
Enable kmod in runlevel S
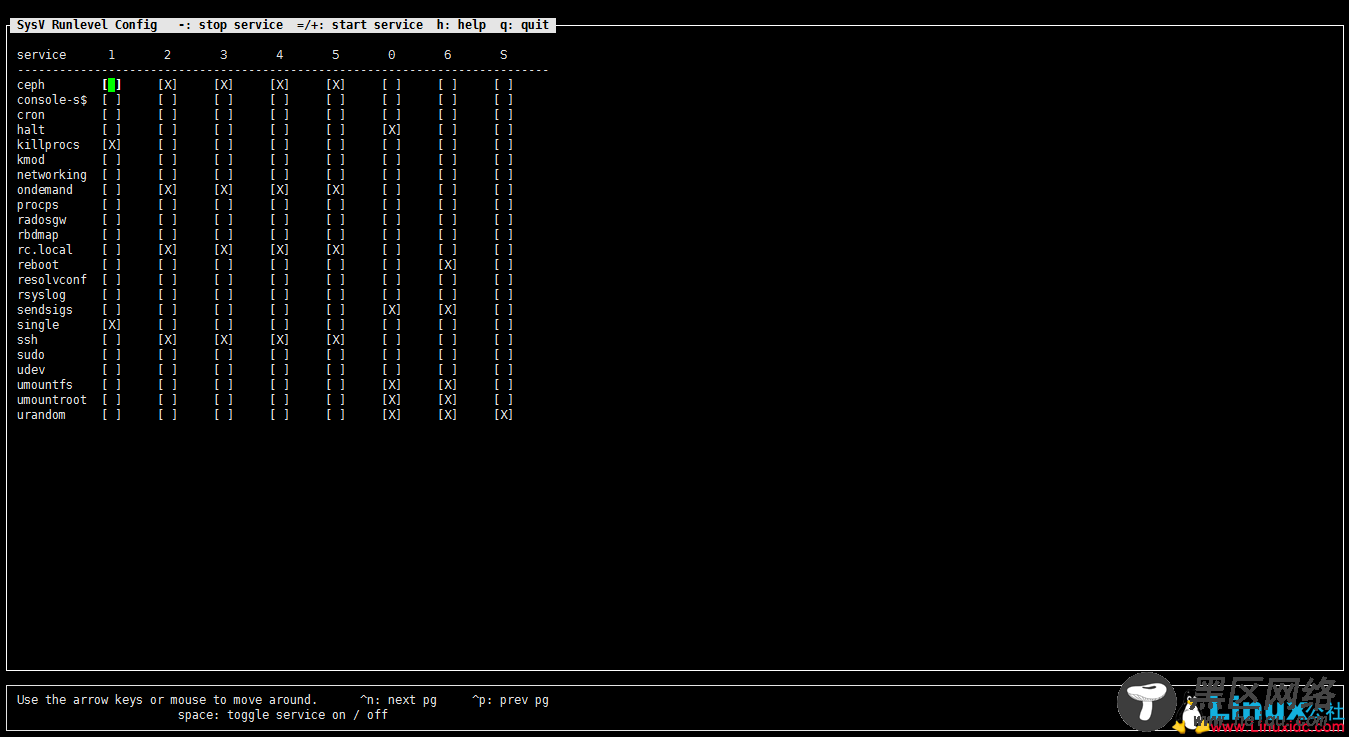504,160
